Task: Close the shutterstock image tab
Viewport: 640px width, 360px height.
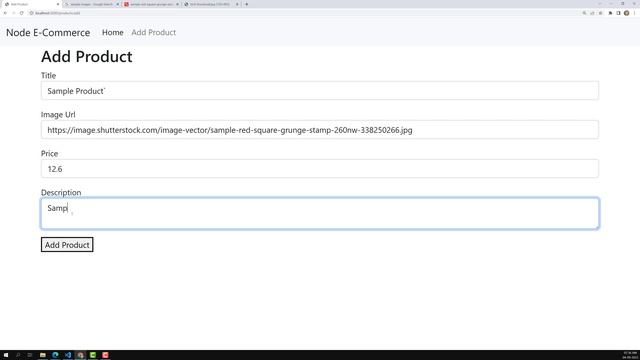Action: pos(177,4)
